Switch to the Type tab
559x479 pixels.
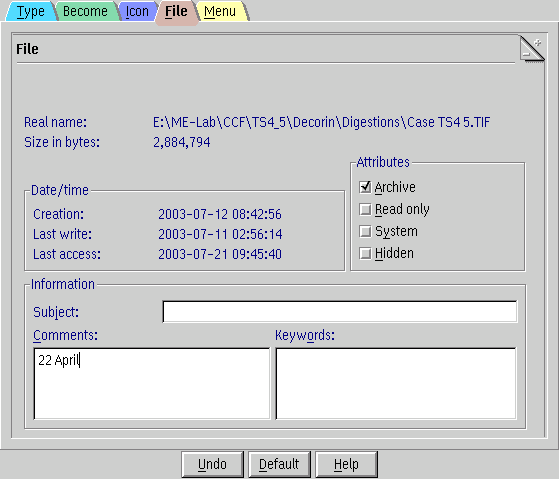[30, 11]
